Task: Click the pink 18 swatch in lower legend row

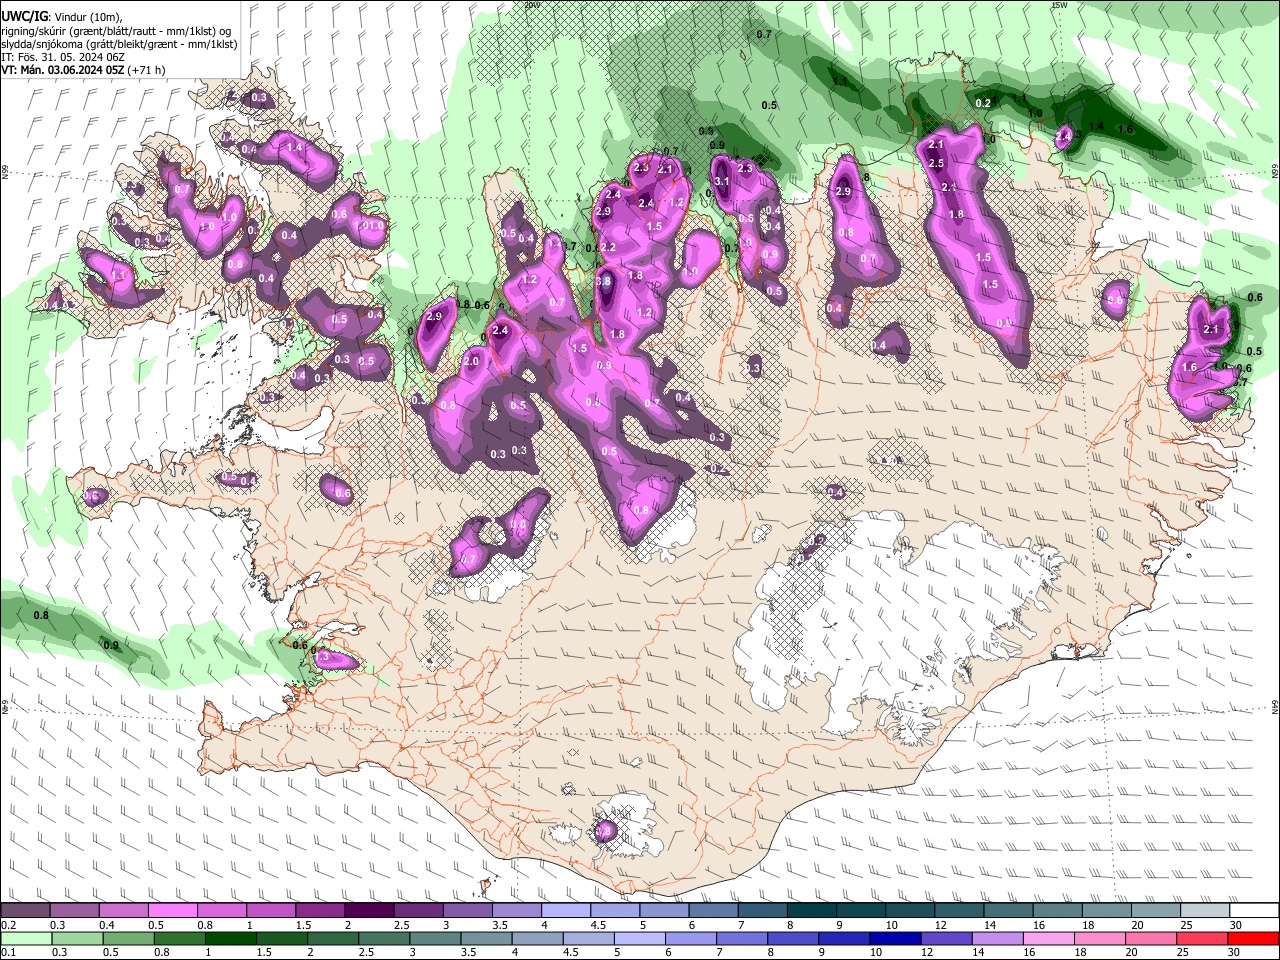Action: pyautogui.click(x=1100, y=938)
